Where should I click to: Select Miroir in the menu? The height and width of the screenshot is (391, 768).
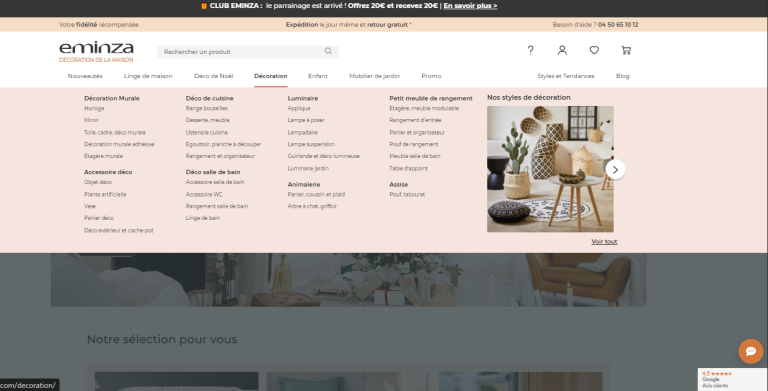pos(91,120)
